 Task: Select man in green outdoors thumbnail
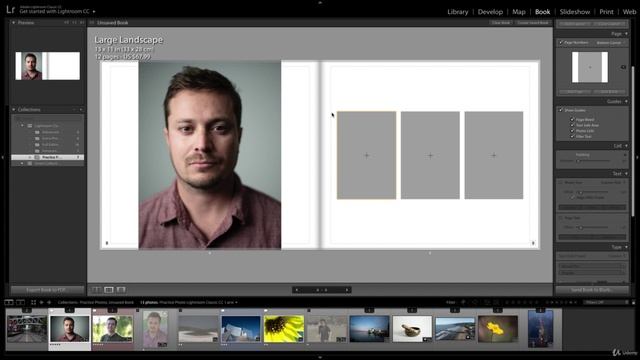tap(112, 329)
